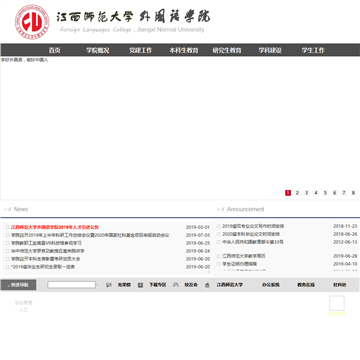Screen dimensions: 360x360
Task: Open the 研究生教育 menu item
Action: 227,50
